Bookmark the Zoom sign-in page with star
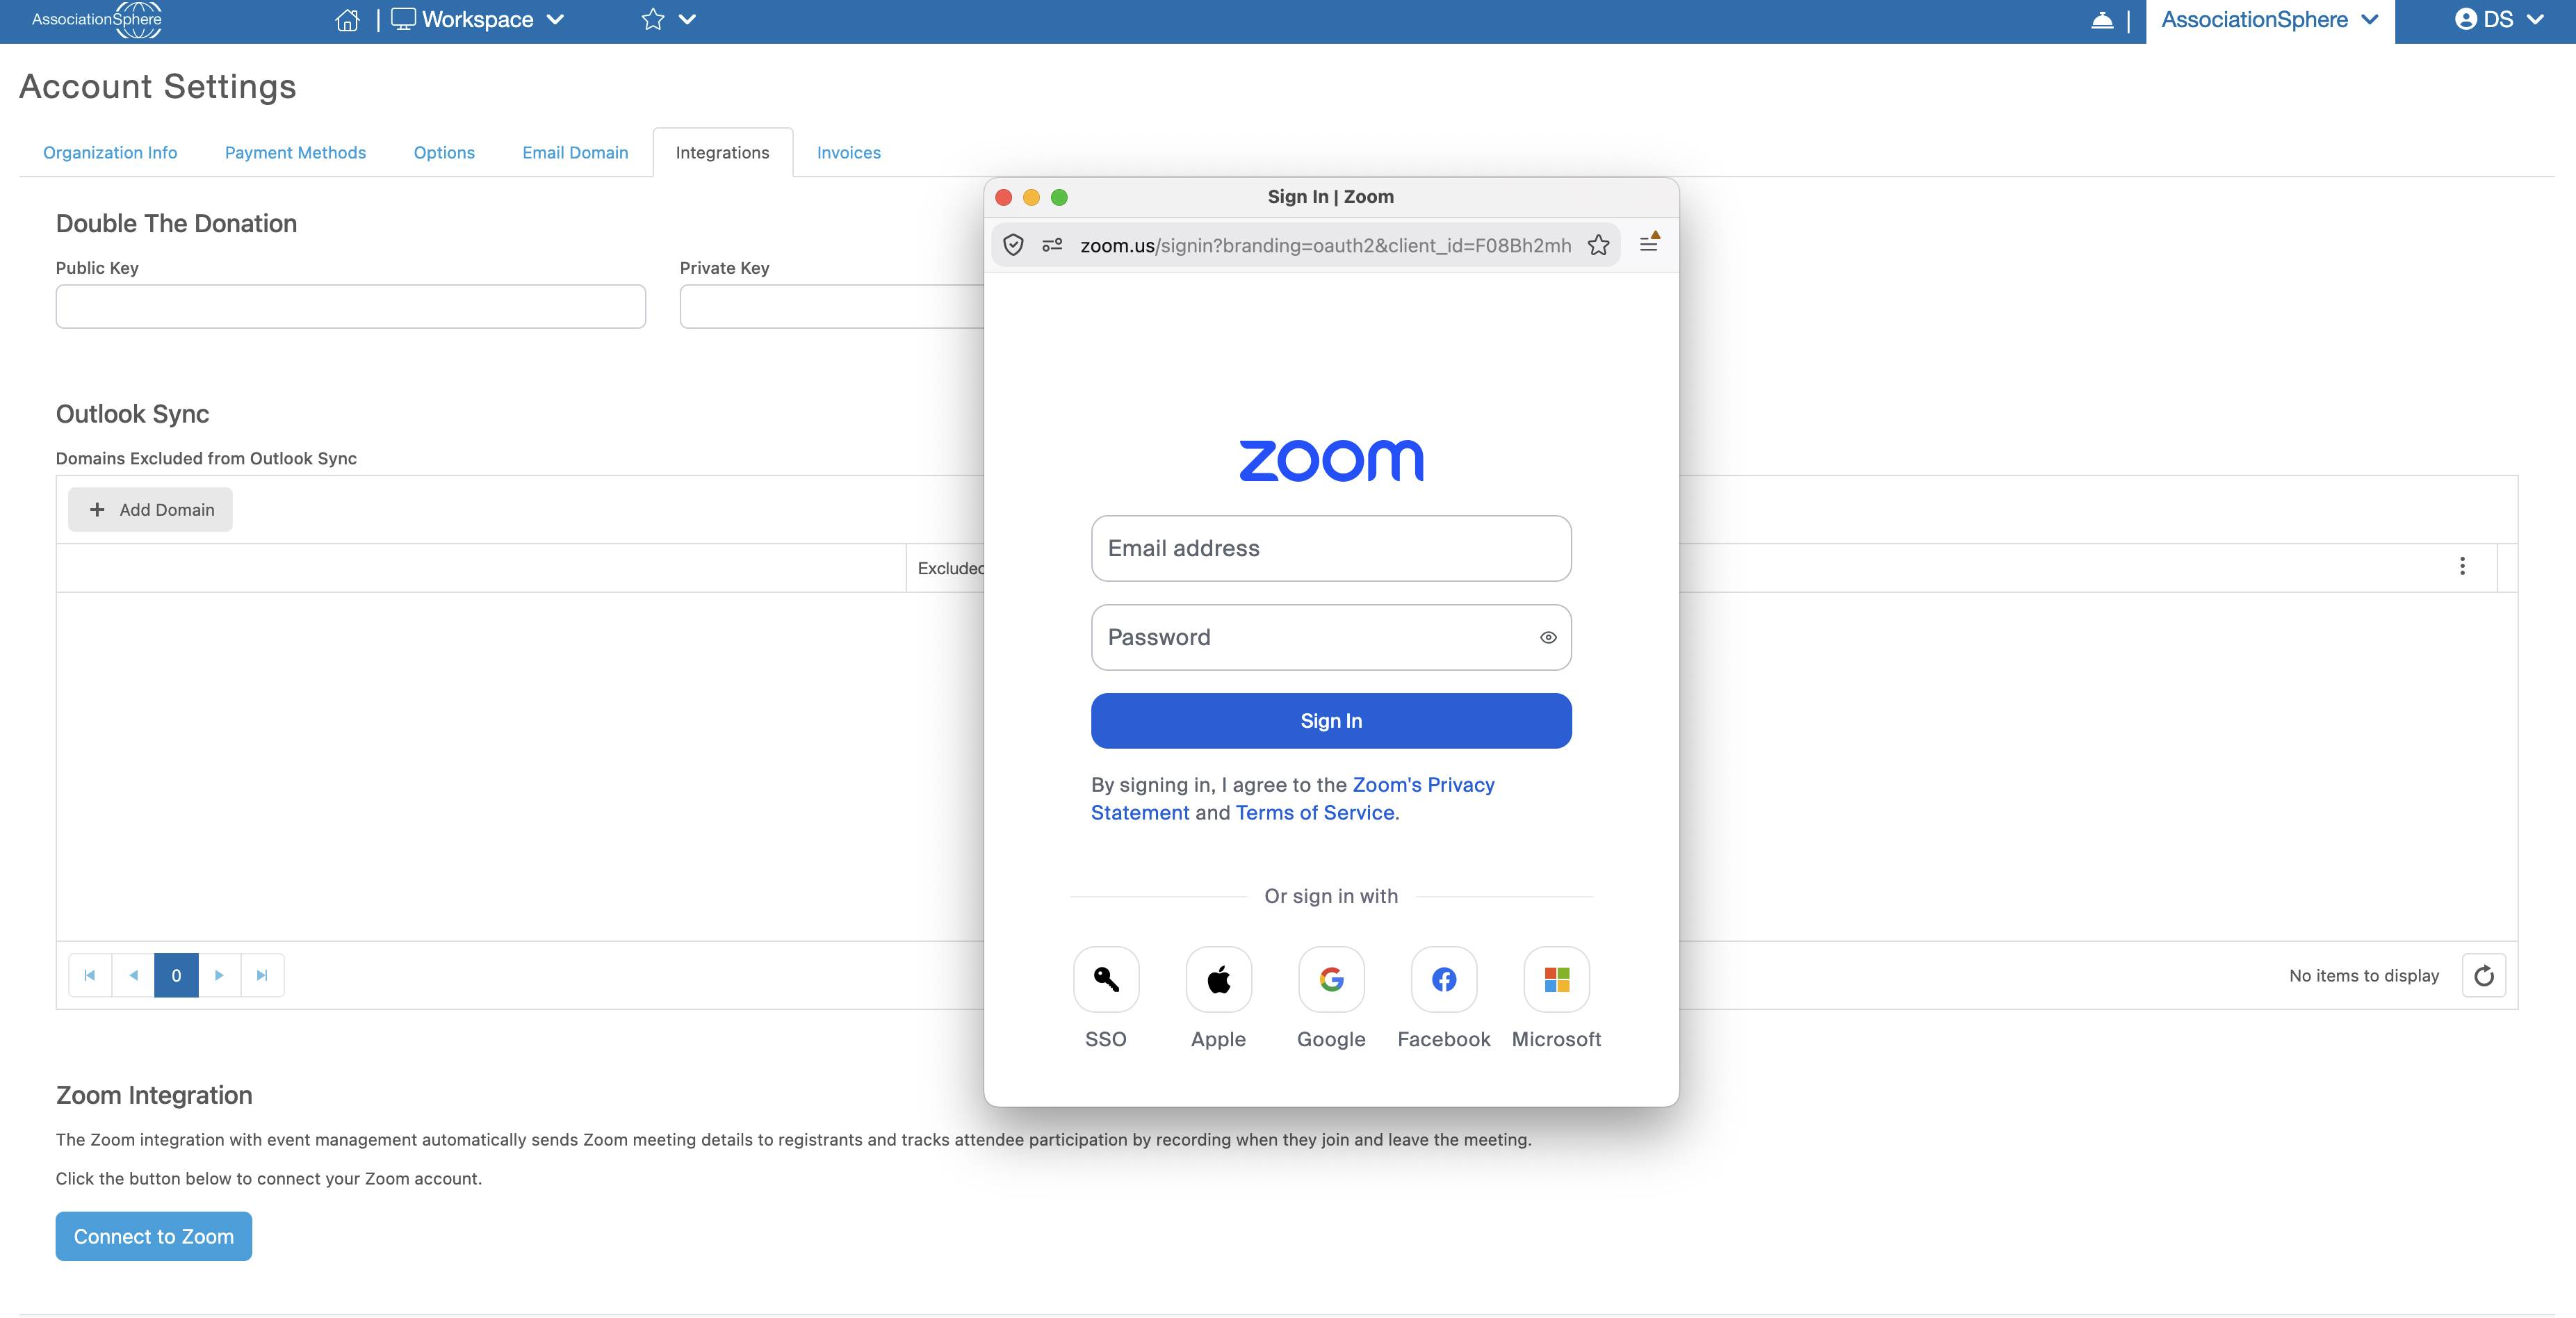The width and height of the screenshot is (2576, 1318). pyautogui.click(x=1598, y=245)
